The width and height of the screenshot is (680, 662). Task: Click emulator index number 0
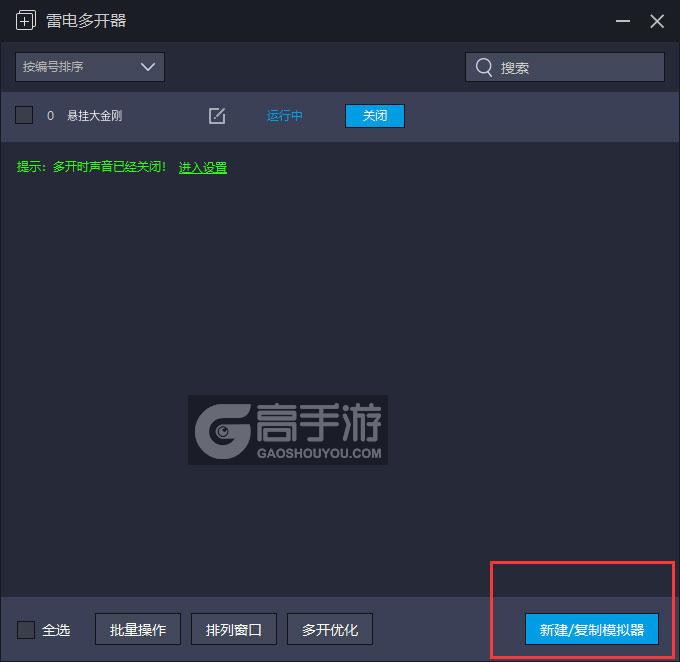(50, 116)
